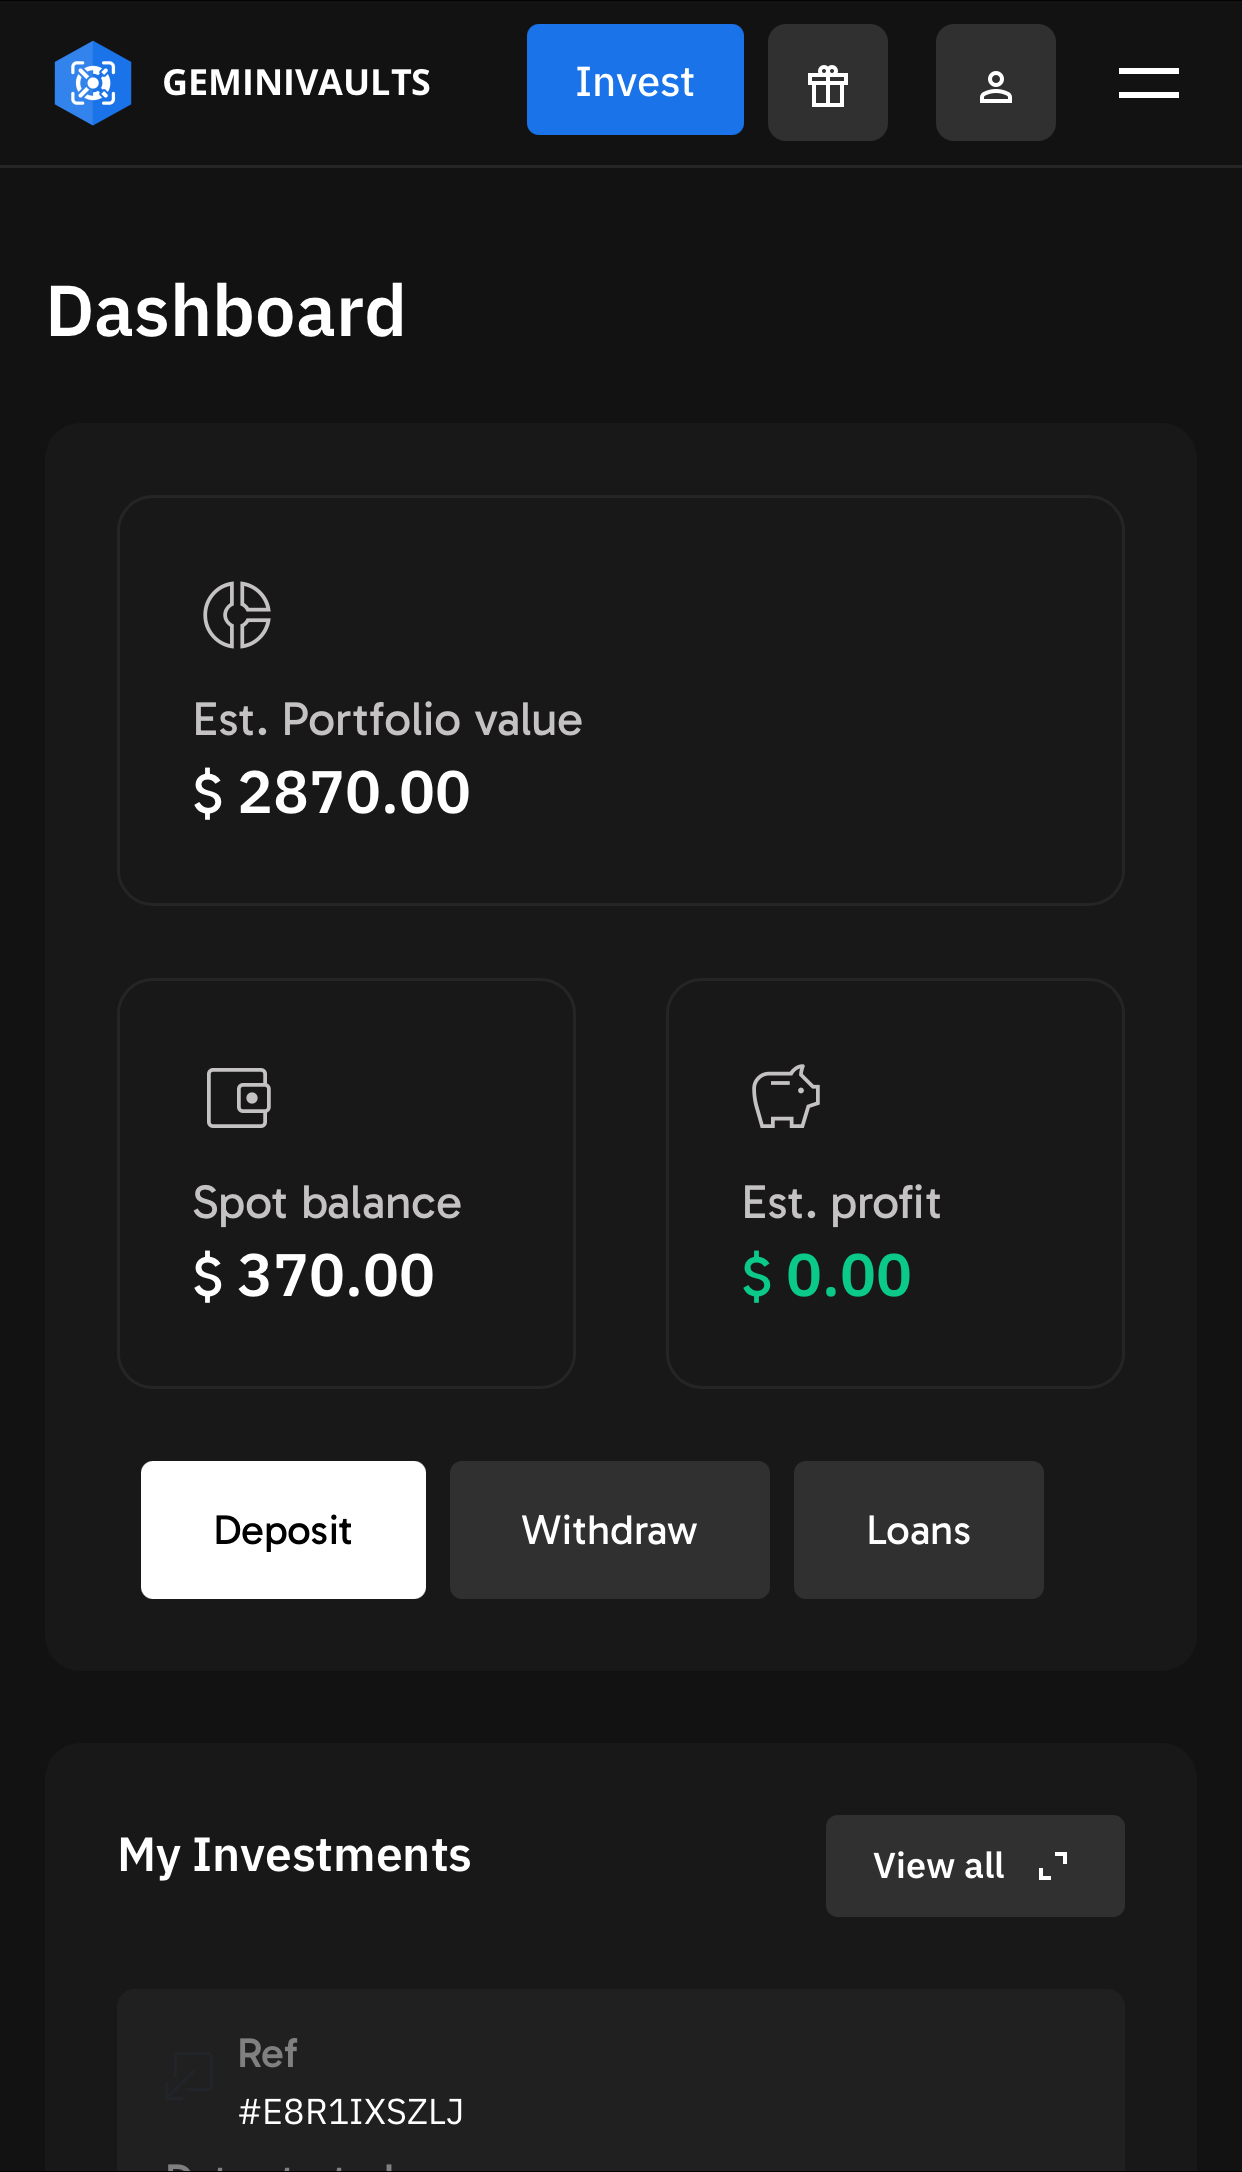This screenshot has height=2172, width=1242.
Task: Click the expand icon beside View all
Action: point(1053,1866)
